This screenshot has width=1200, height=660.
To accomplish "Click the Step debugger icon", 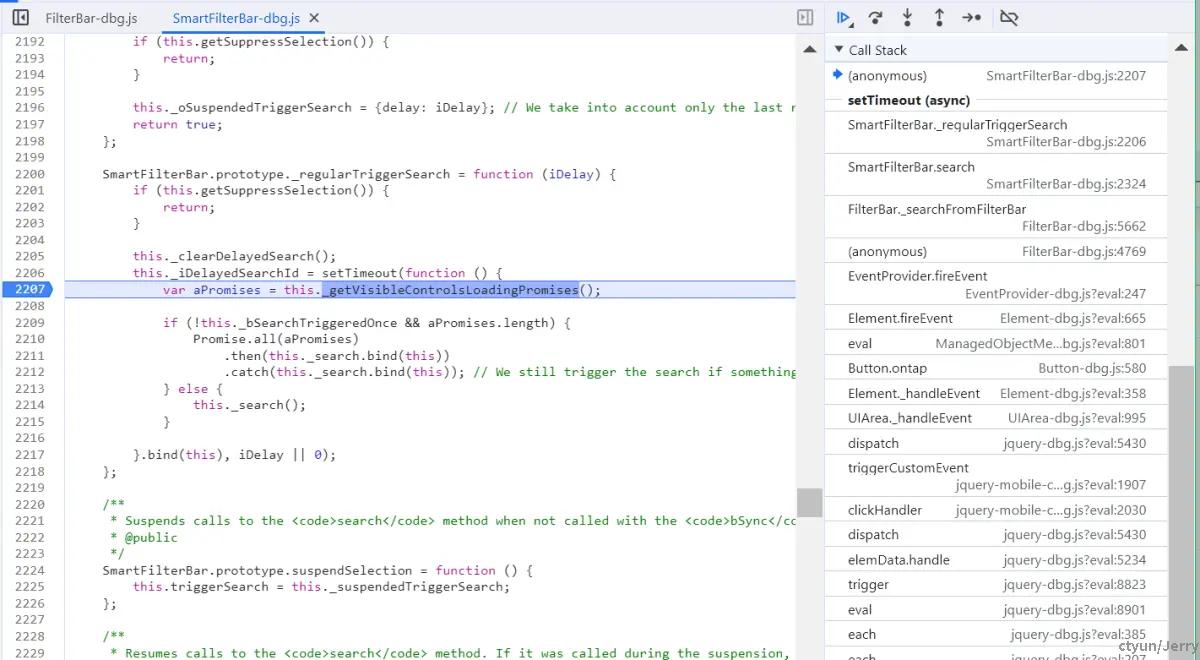I will [971, 18].
